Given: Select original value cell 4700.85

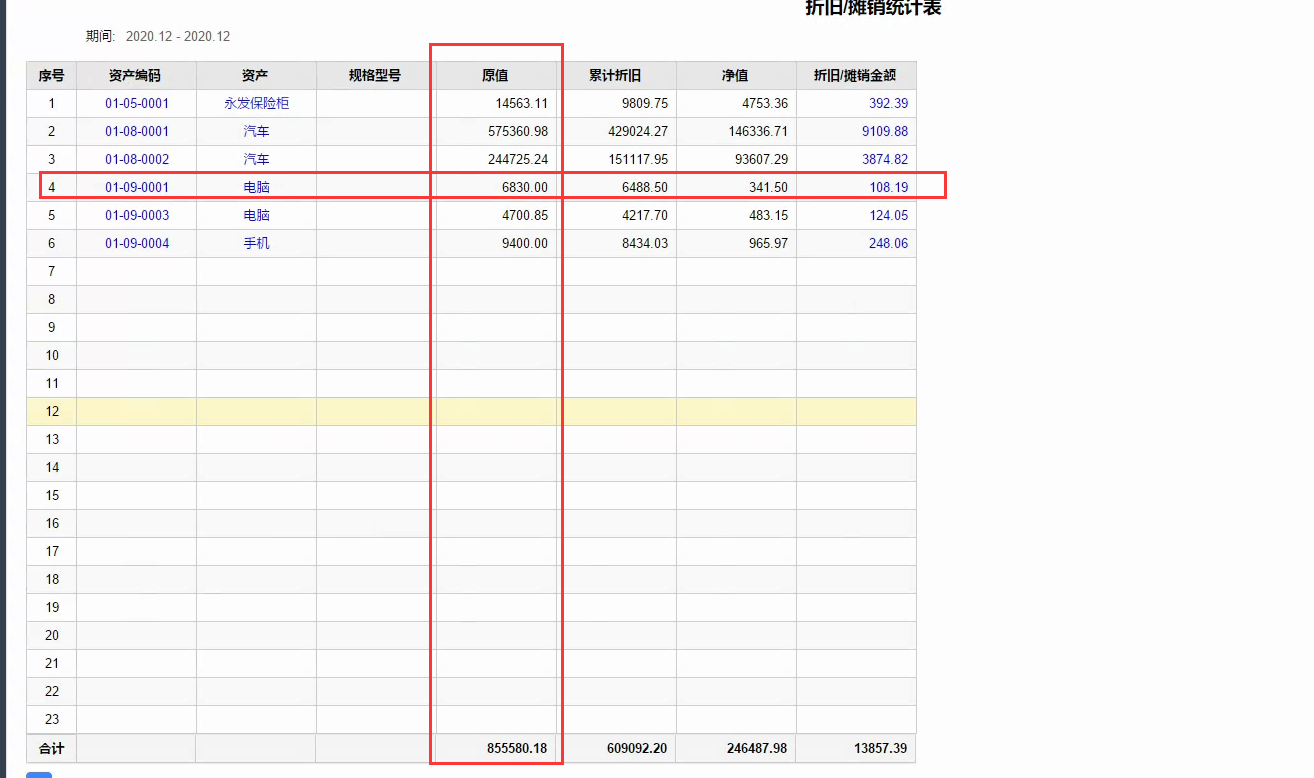Looking at the screenshot, I should [496, 215].
